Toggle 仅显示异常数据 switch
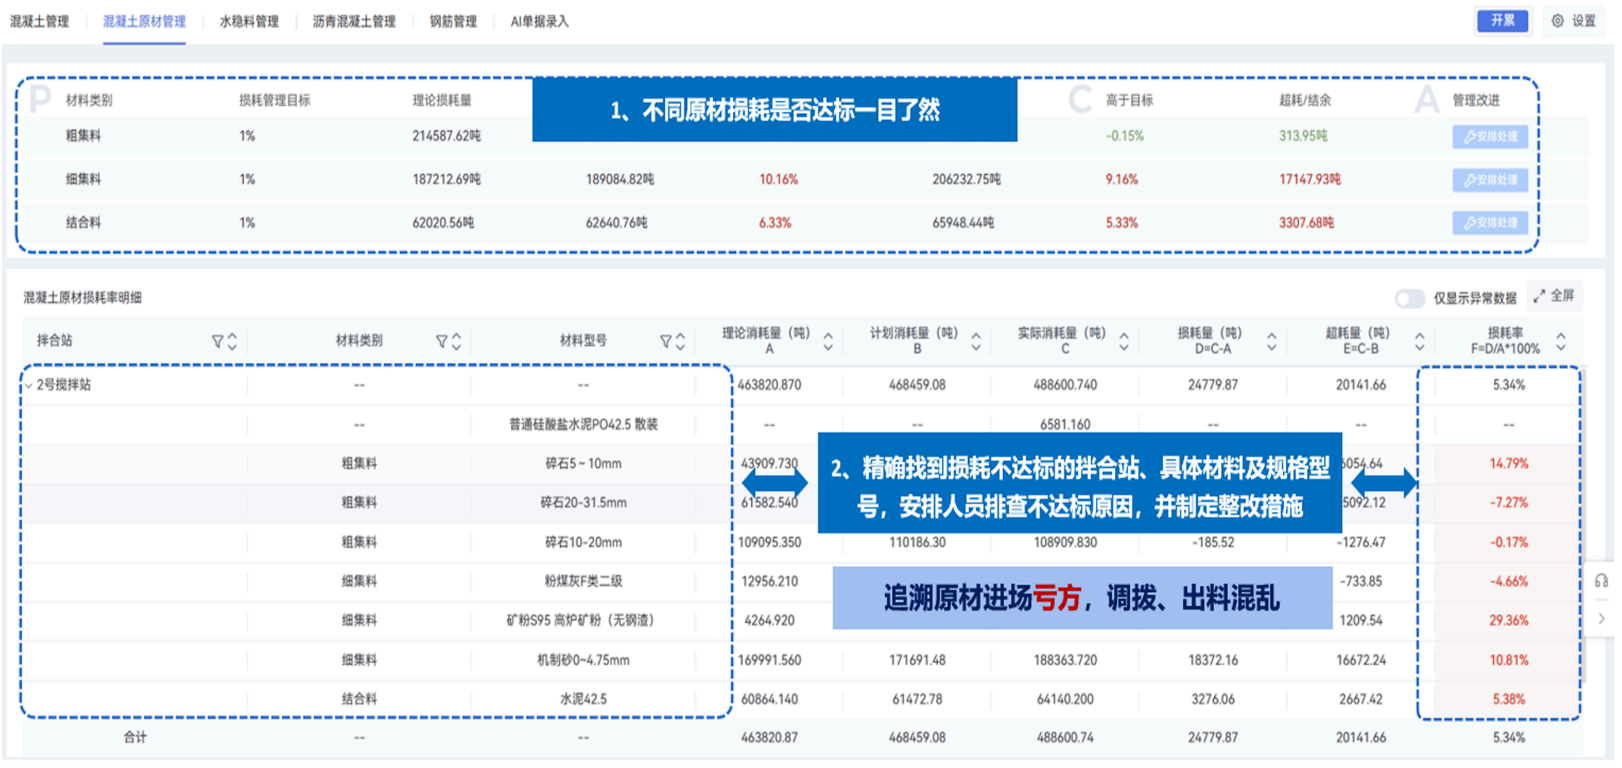 [1409, 298]
